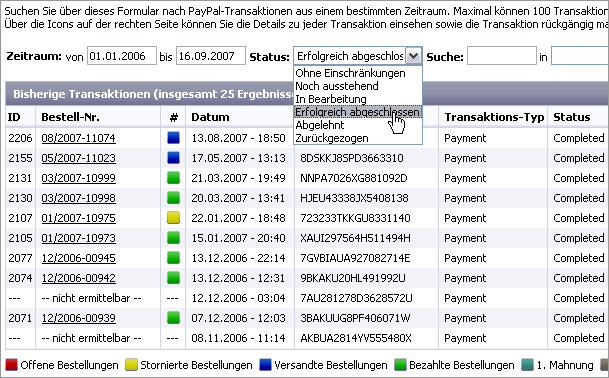The image size is (609, 378).
Task: Click yellow status square for order 01/2007-10975
Action: tap(173, 218)
